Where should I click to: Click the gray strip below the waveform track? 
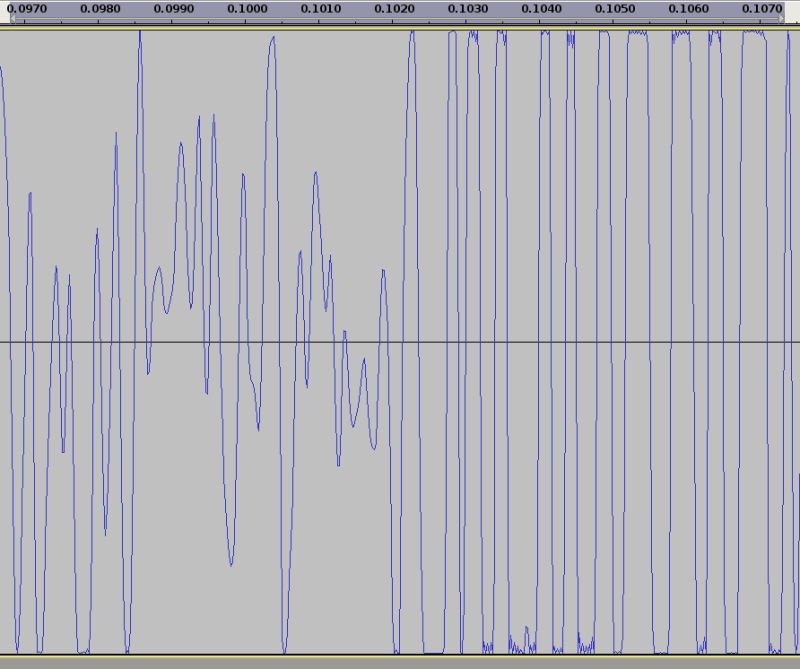tap(400, 662)
